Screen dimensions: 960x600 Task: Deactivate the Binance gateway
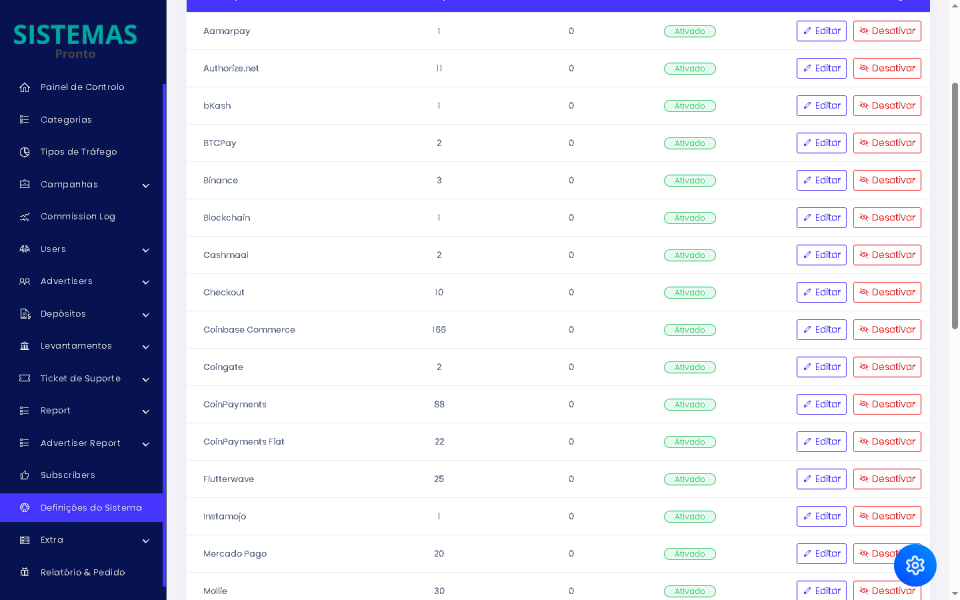887,181
